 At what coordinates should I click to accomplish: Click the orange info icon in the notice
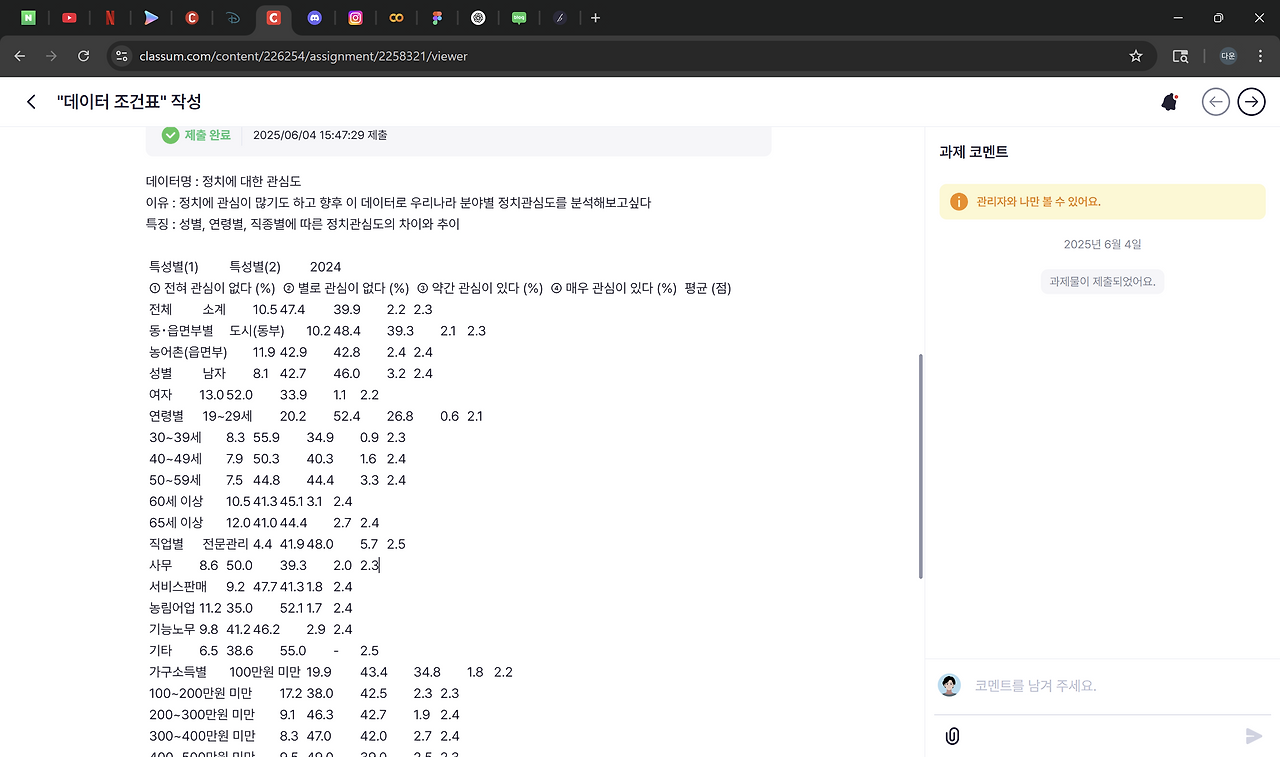click(959, 202)
